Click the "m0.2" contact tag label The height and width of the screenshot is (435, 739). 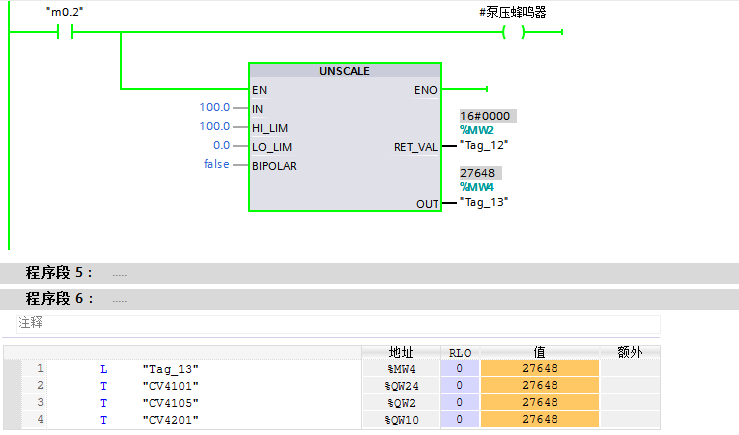[65, 12]
